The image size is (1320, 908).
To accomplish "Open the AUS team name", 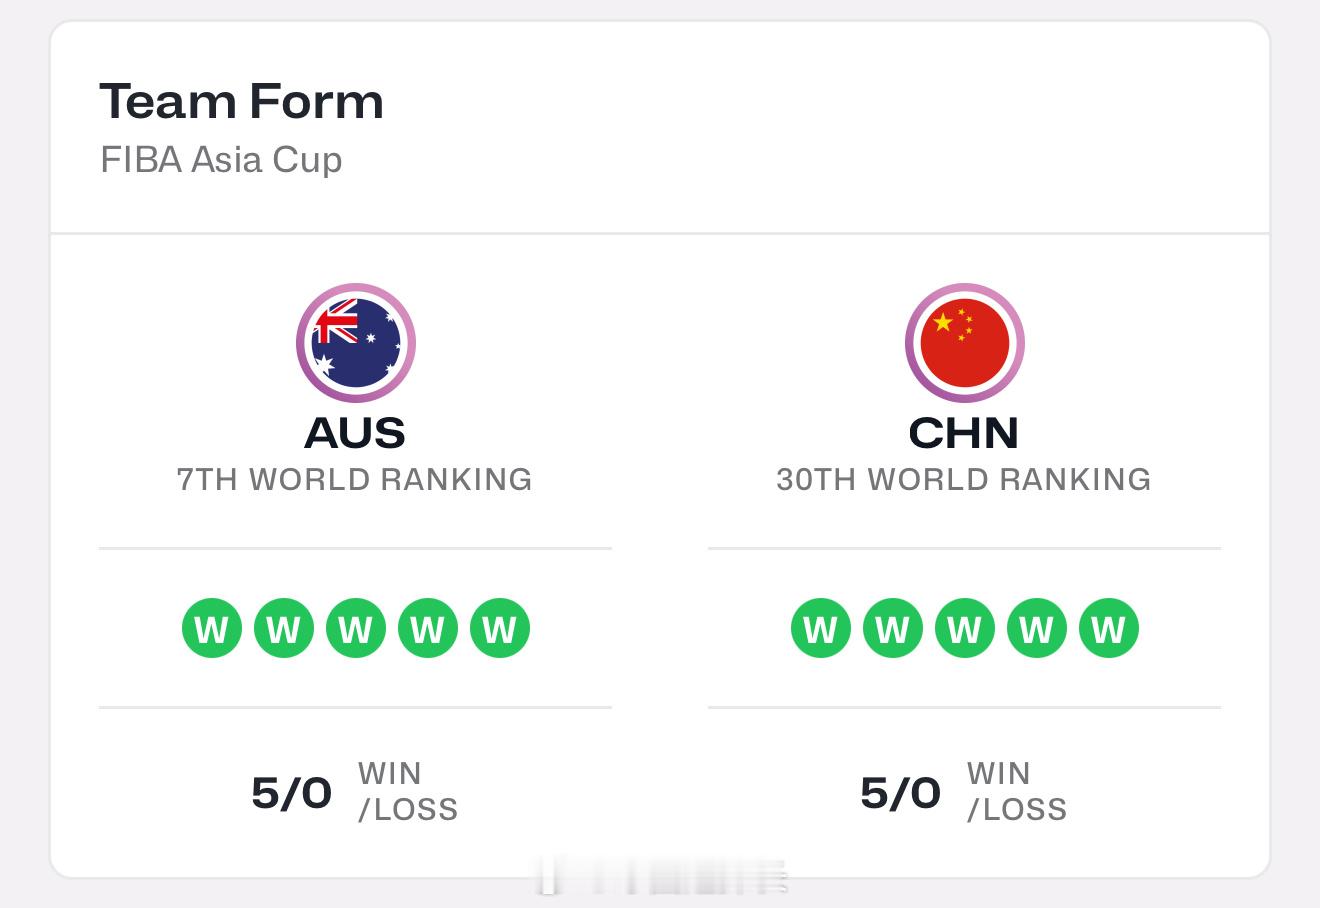I will pos(355,433).
